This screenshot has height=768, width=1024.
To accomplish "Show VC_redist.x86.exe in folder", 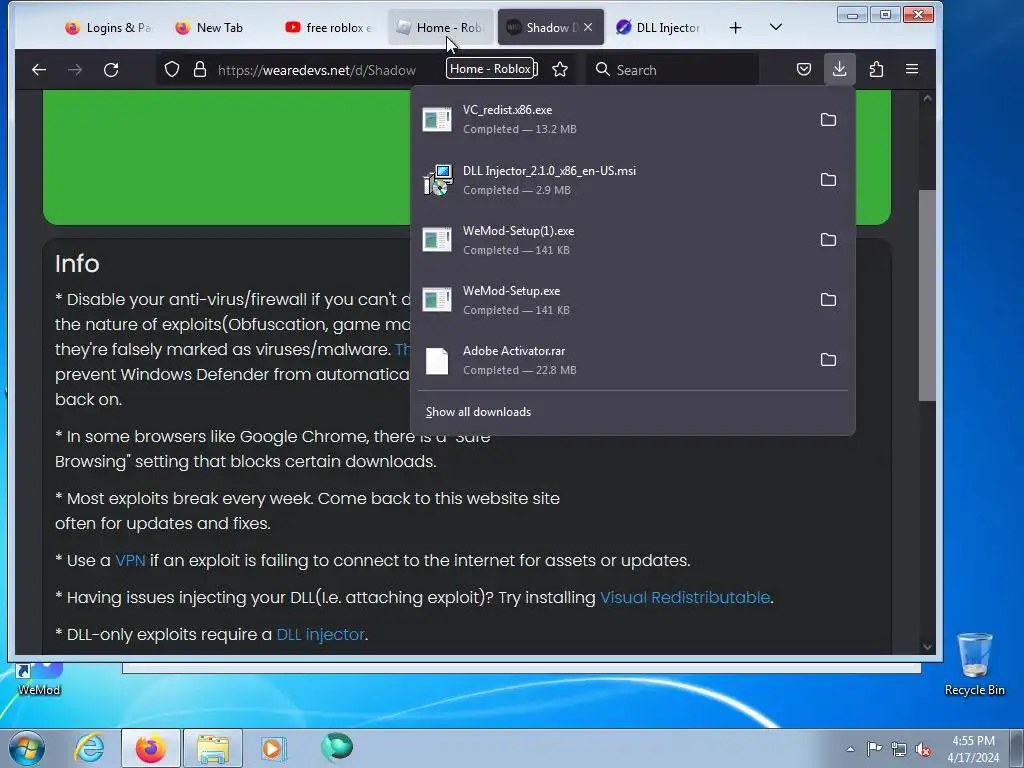I will [828, 120].
